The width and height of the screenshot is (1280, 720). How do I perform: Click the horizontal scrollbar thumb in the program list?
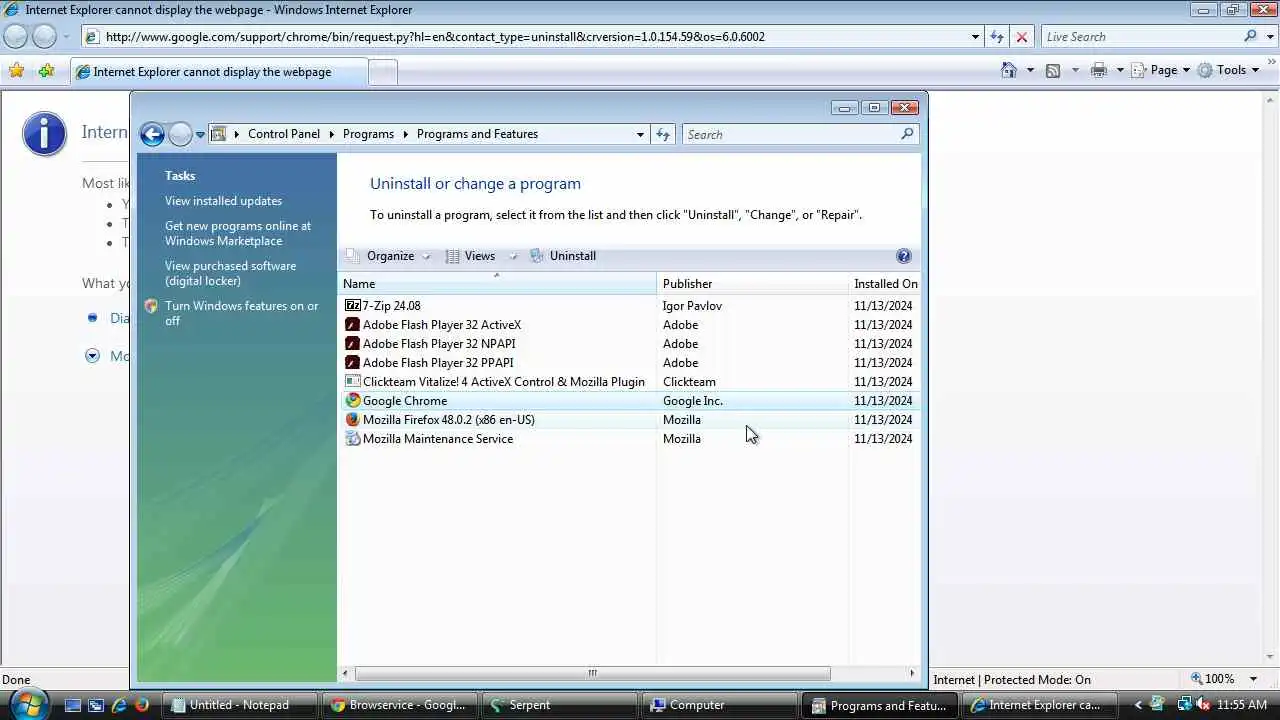pos(592,673)
